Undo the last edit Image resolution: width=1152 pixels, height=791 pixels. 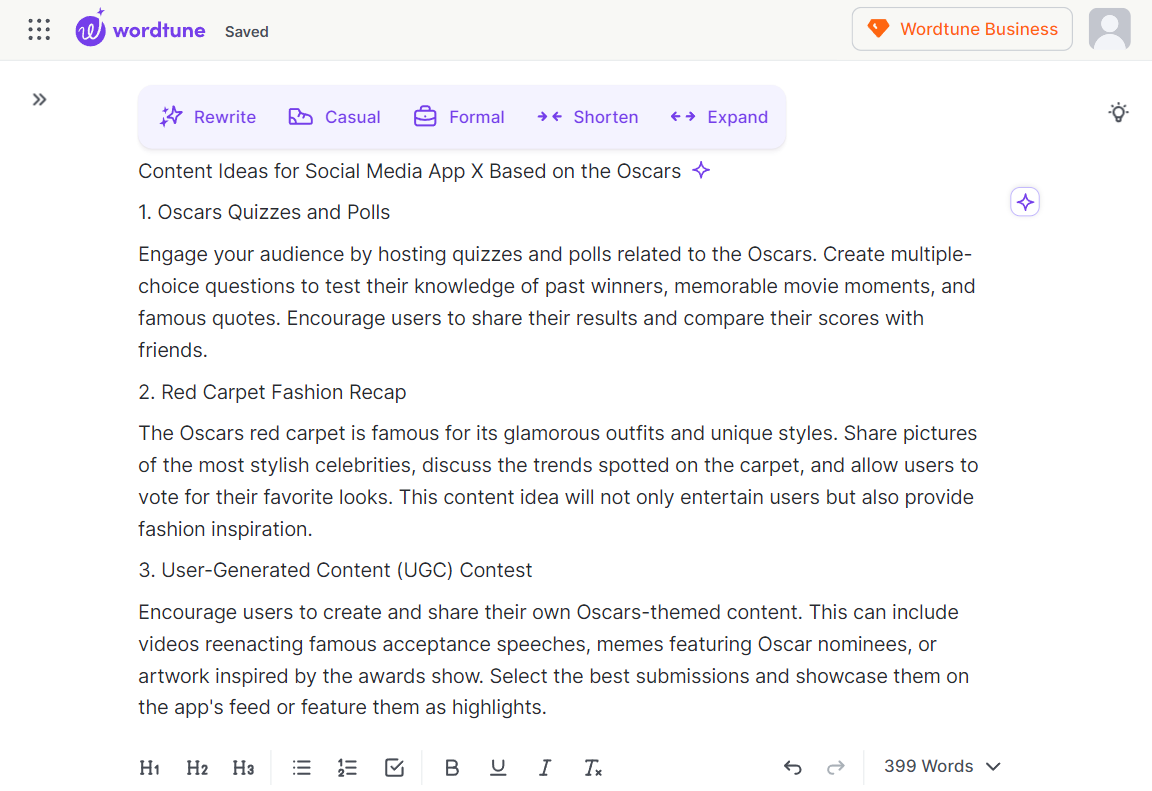tap(792, 766)
